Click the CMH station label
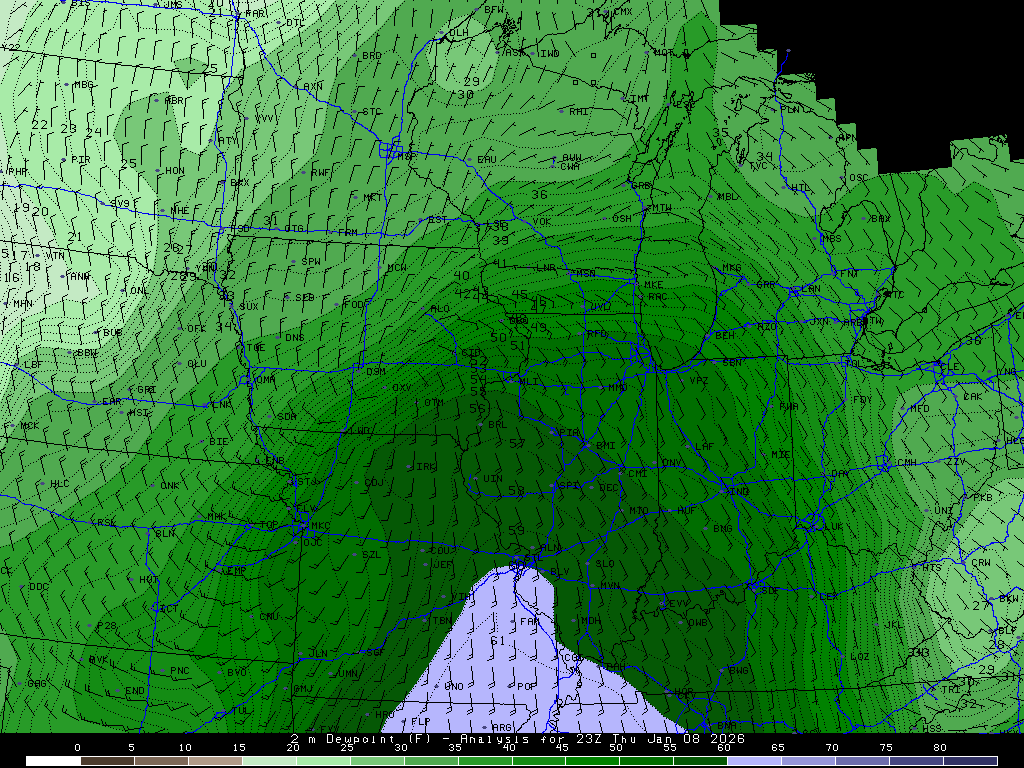 906,462
